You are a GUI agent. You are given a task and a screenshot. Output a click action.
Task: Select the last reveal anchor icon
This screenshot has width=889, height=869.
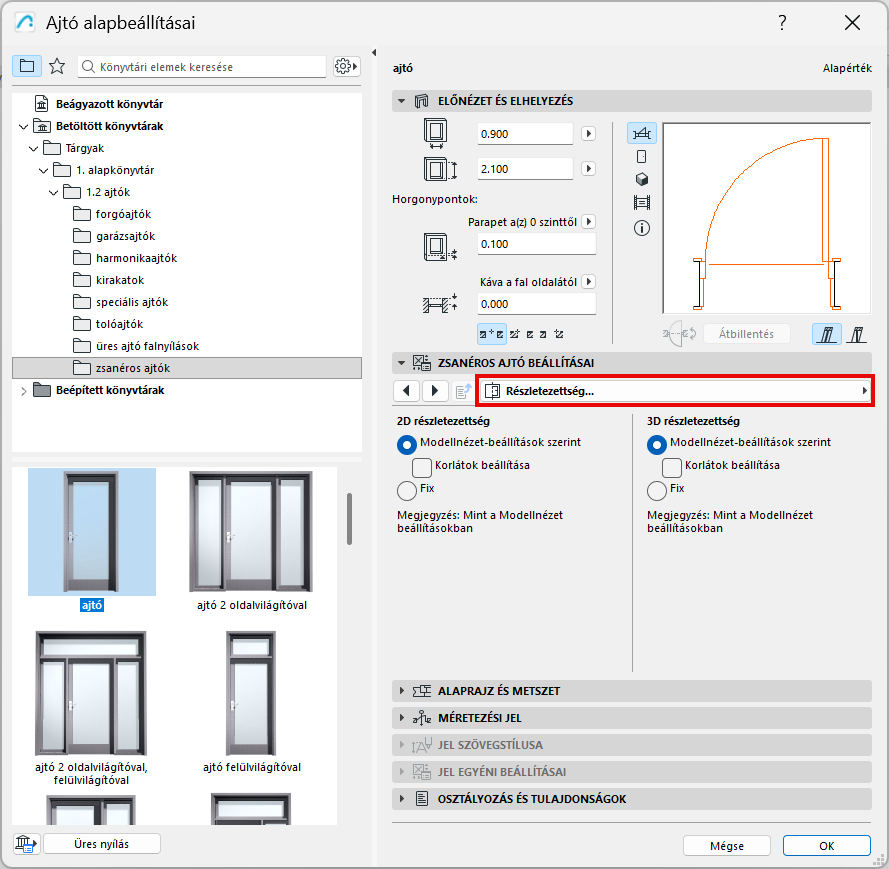coord(559,334)
